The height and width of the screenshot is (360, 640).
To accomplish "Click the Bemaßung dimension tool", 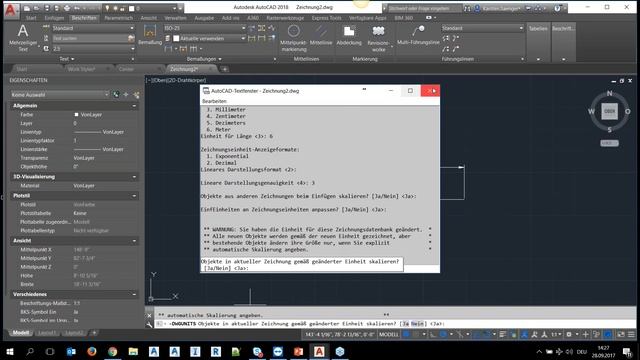I will (x=150, y=34).
